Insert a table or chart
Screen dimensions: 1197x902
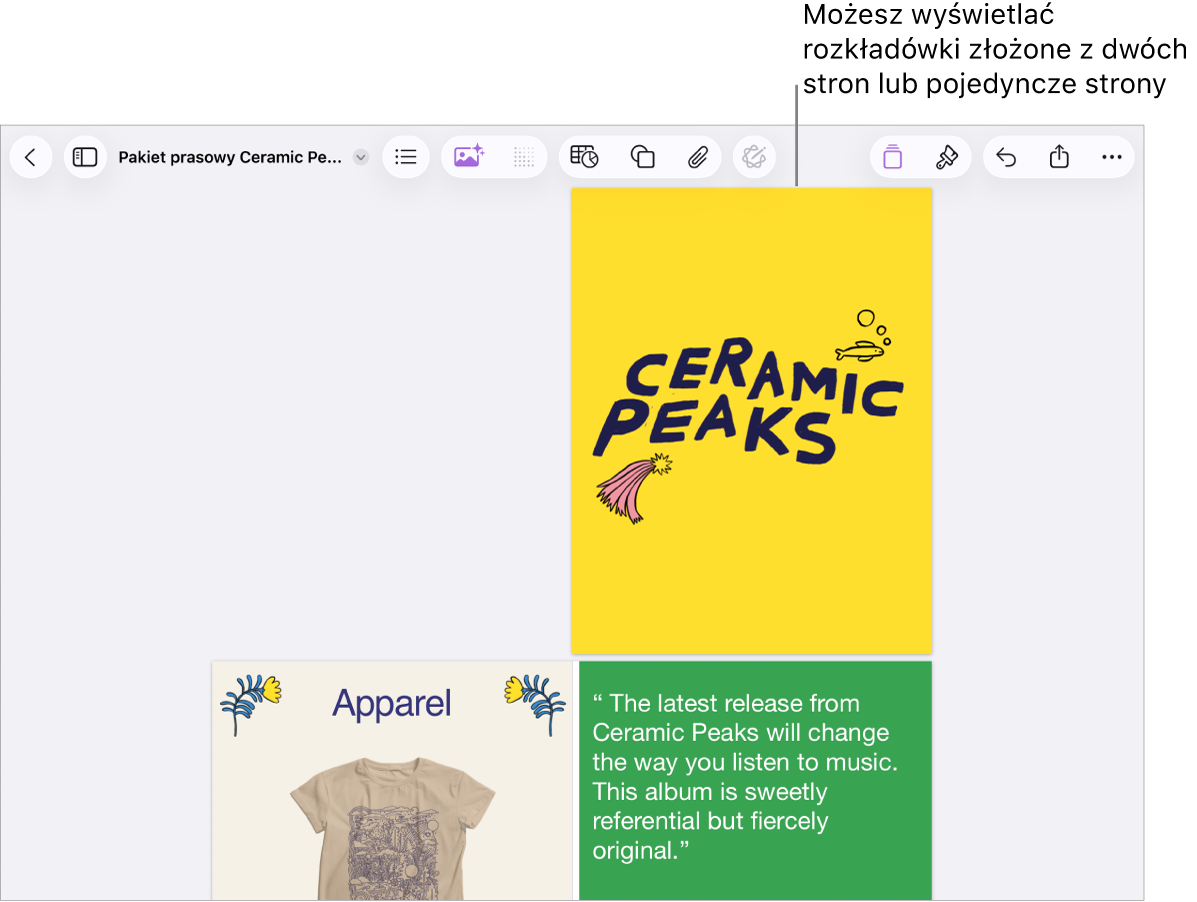tap(585, 157)
